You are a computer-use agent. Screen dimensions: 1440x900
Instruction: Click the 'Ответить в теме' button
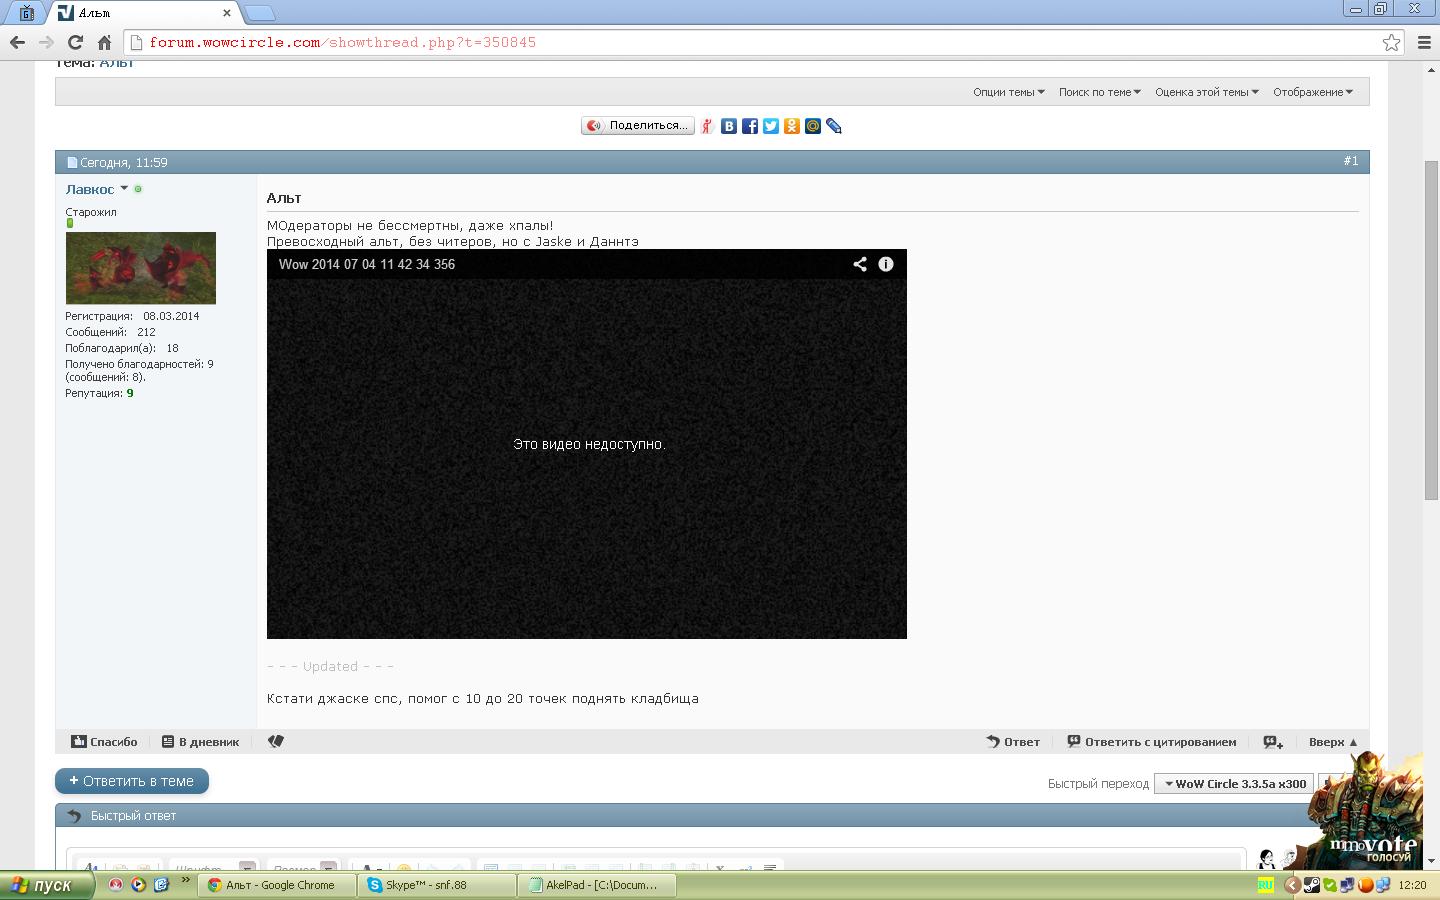pos(132,781)
